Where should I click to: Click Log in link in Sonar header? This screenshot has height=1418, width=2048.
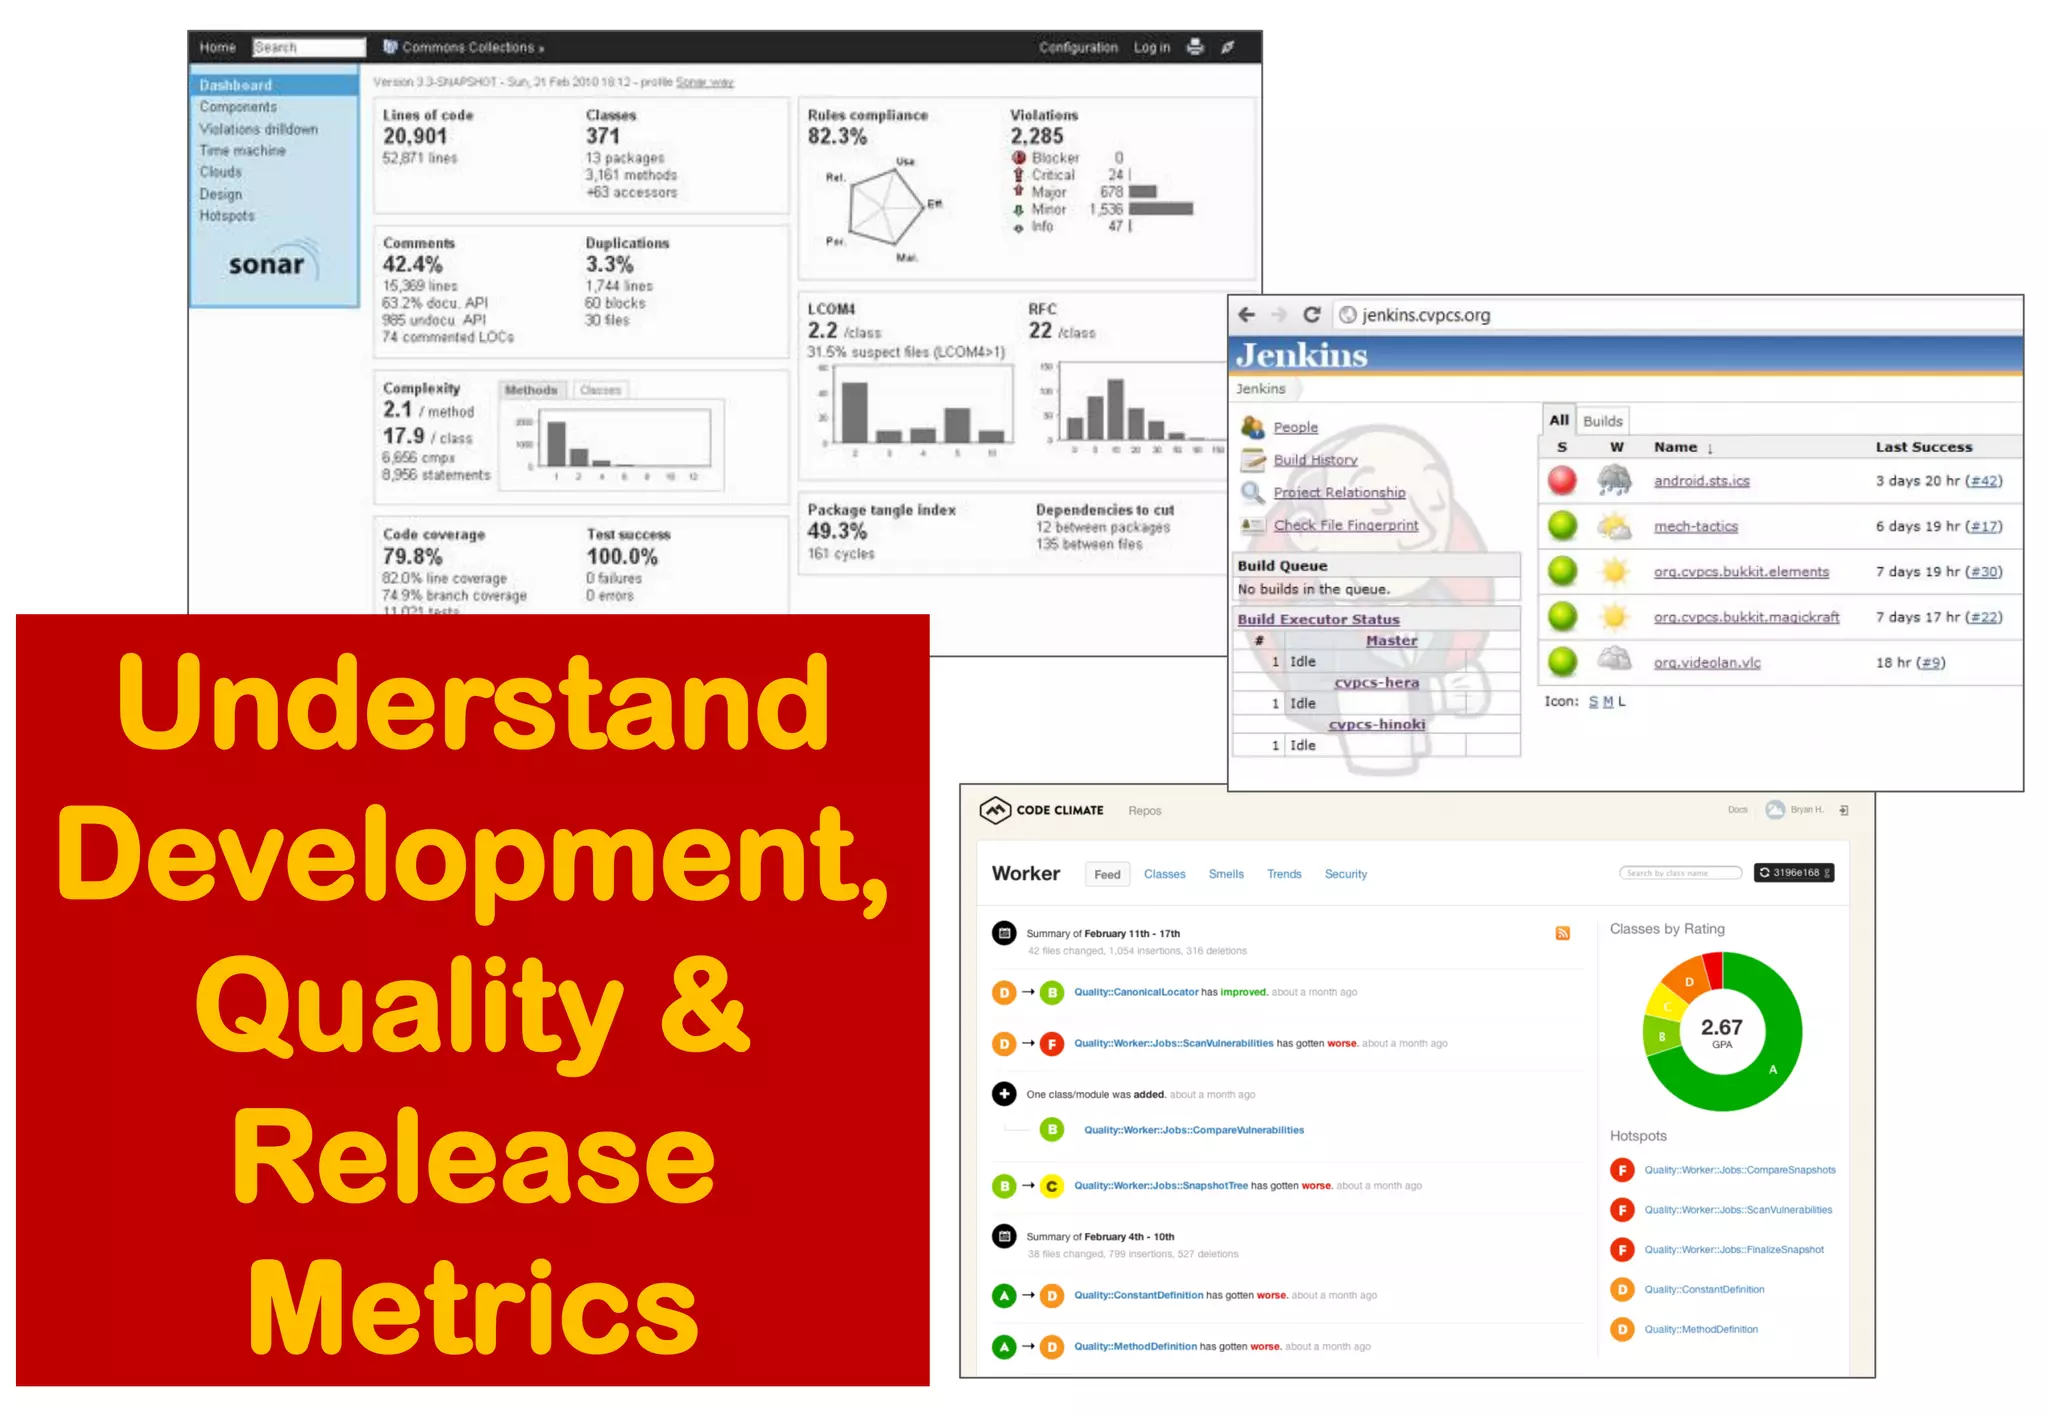(1152, 47)
